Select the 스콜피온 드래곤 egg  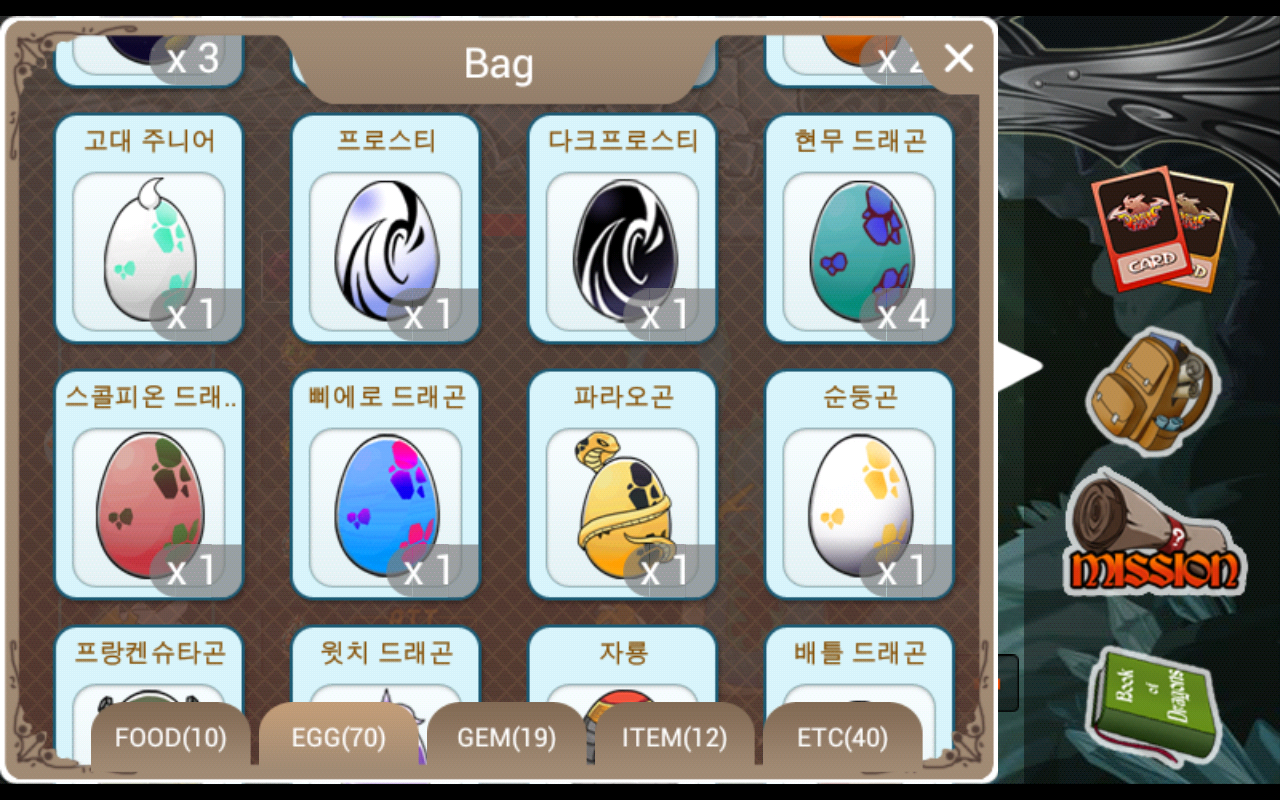pos(149,485)
